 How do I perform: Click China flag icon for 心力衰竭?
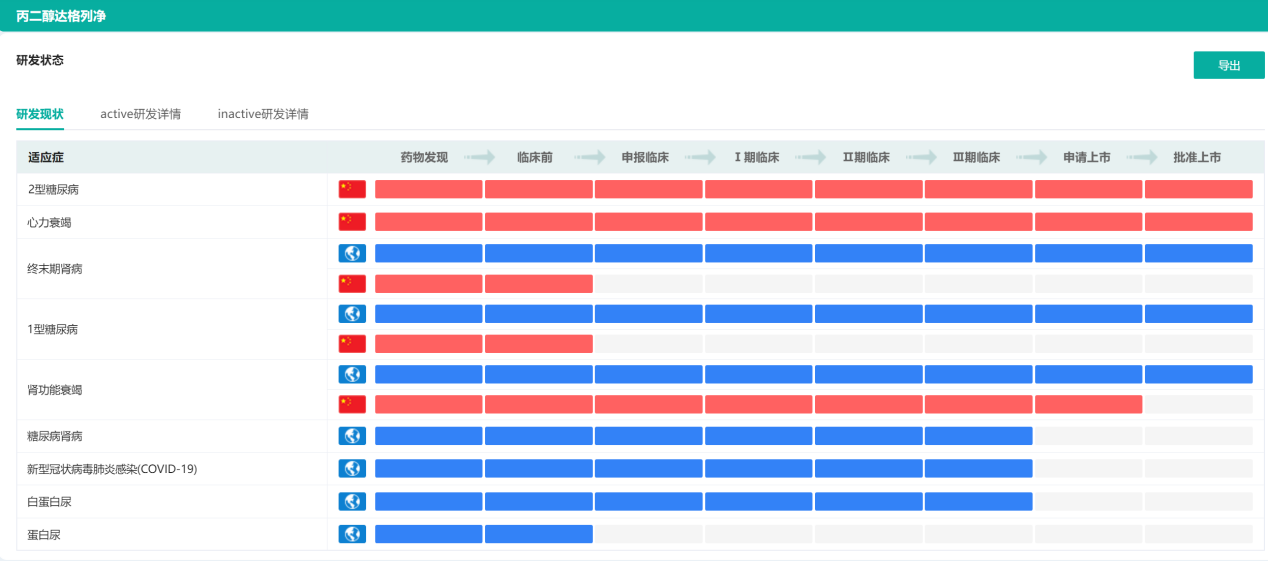pos(352,222)
